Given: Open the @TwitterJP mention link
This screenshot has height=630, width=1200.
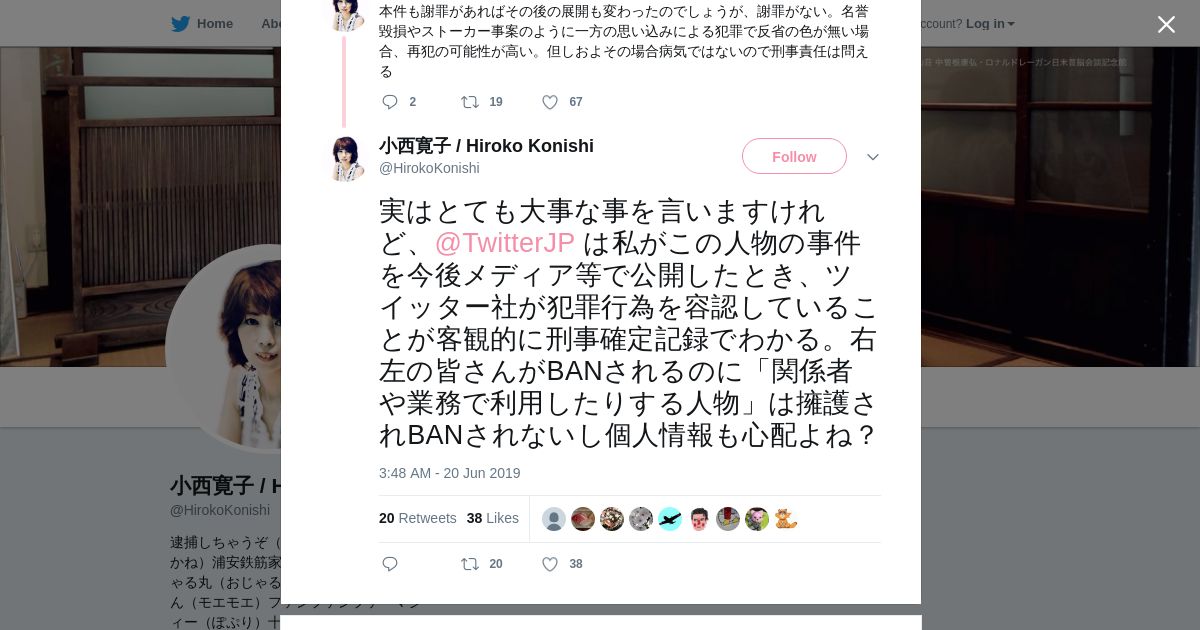Looking at the screenshot, I should tap(504, 243).
